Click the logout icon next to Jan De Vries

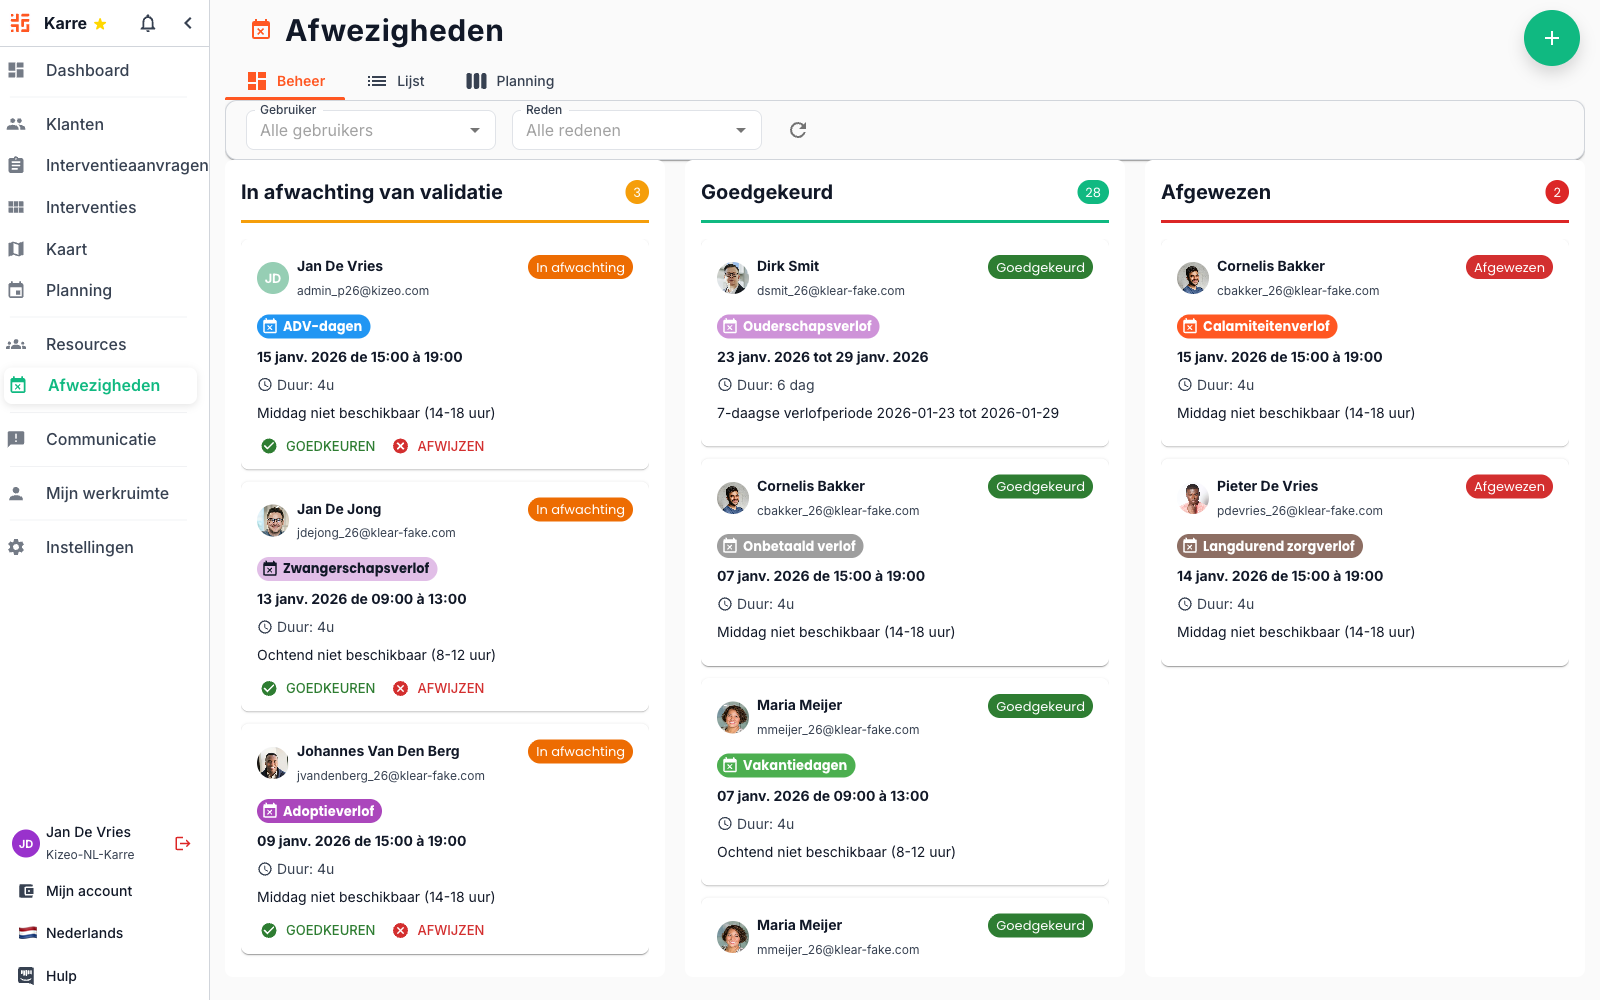183,843
